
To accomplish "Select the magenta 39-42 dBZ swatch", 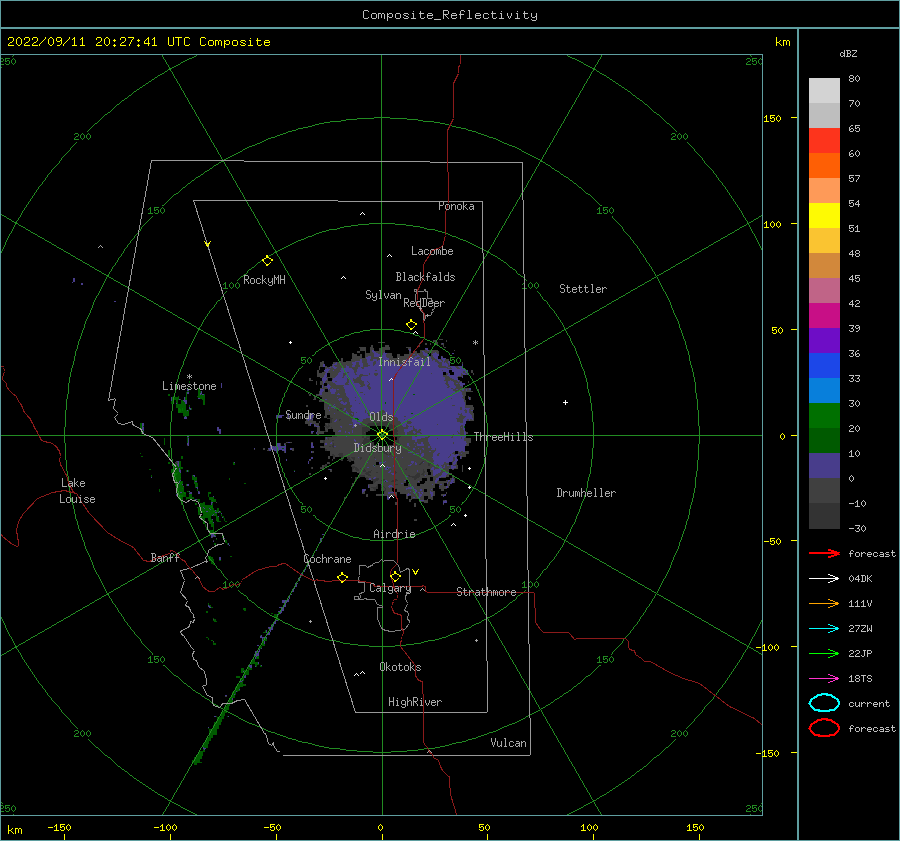I will 824,315.
